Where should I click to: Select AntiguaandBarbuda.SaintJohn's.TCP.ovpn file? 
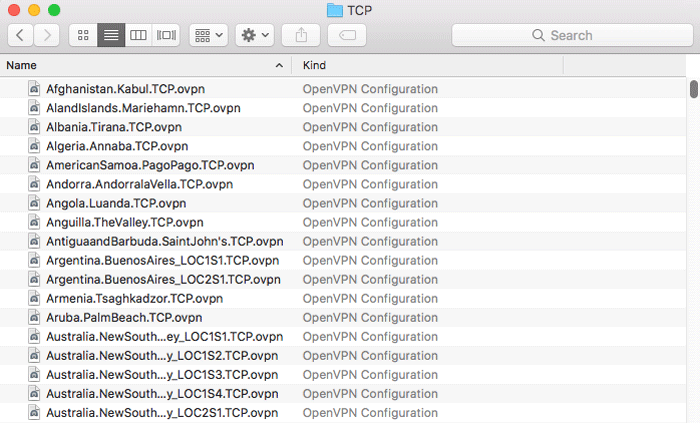(165, 241)
